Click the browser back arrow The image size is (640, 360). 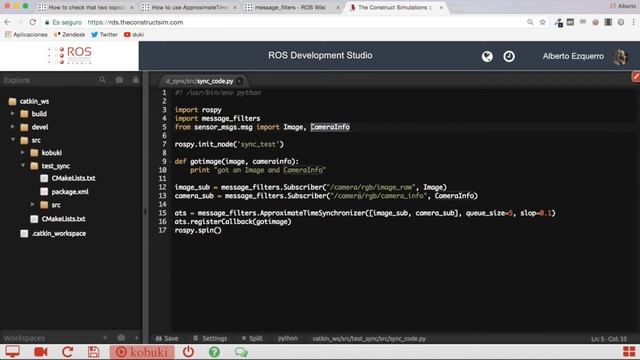pos(8,22)
